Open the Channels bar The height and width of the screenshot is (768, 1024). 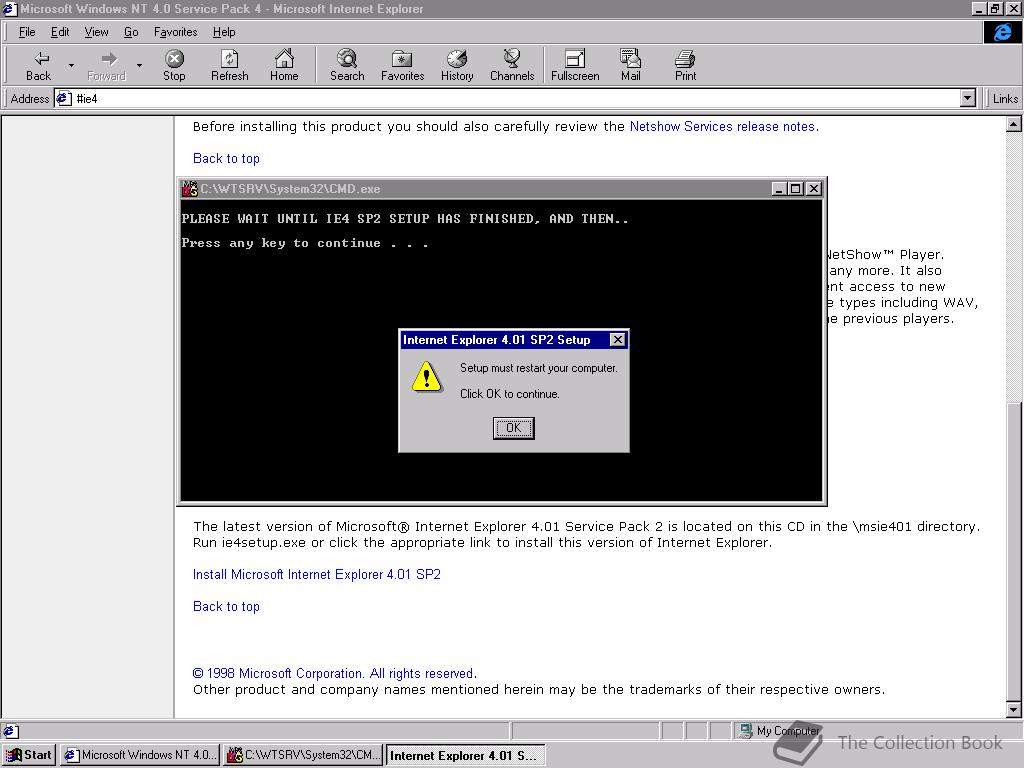(512, 65)
